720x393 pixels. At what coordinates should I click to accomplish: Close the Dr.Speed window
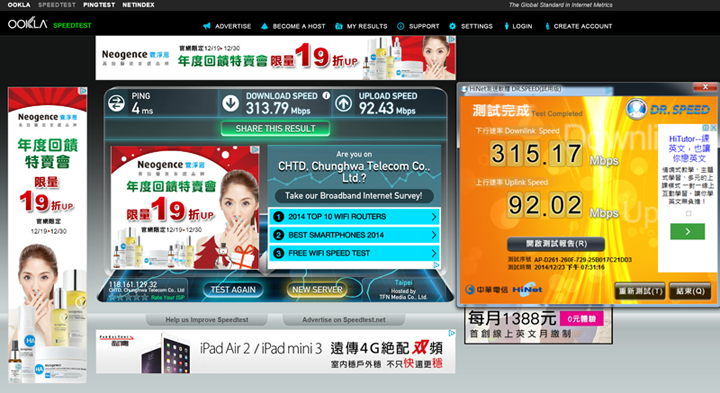[x=705, y=87]
